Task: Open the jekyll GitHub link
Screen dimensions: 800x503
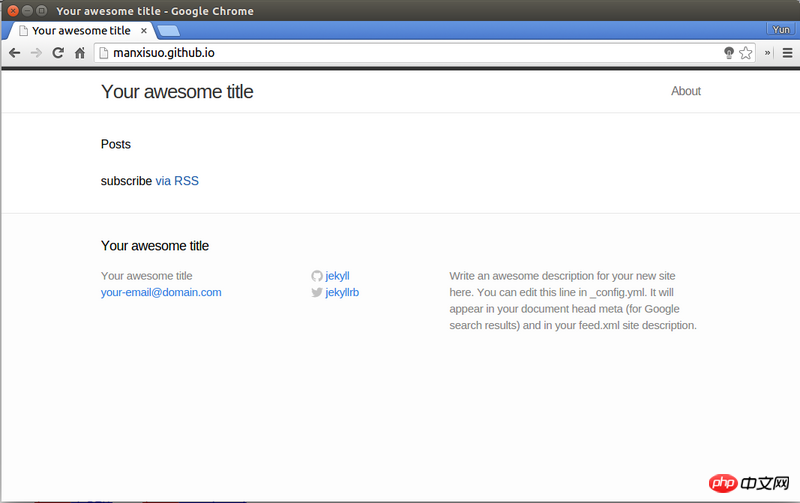Action: point(337,276)
